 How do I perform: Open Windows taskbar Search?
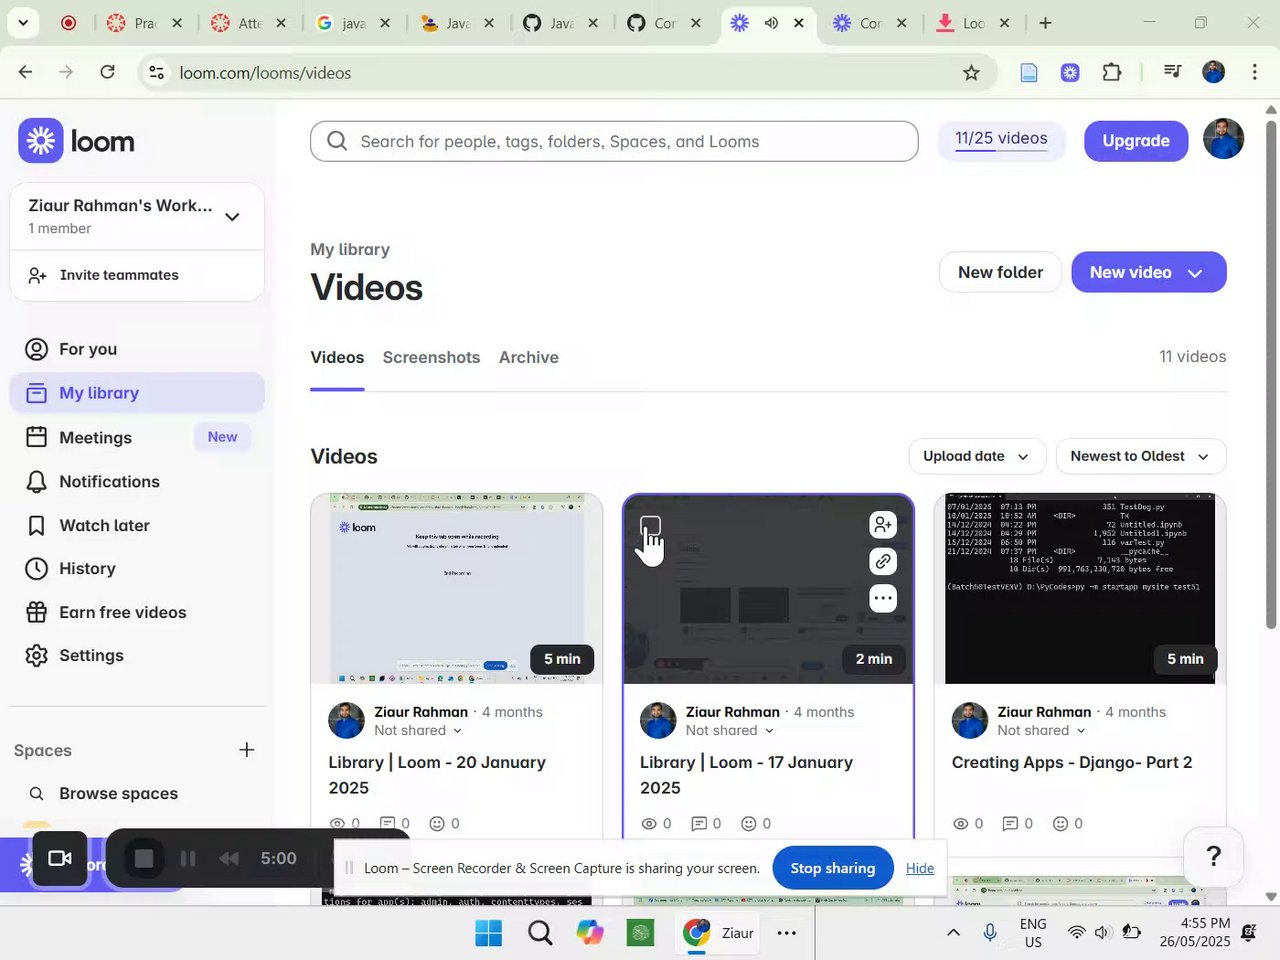tap(540, 933)
